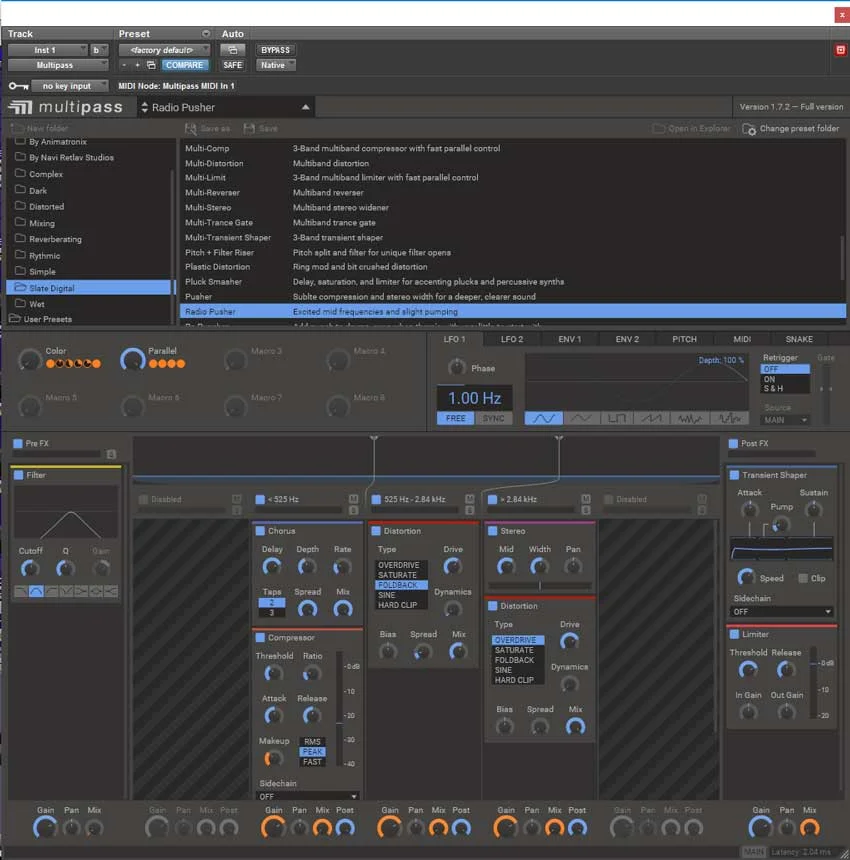Select the sawtooth LFO waveform shape
This screenshot has width=850, height=860.
651,418
